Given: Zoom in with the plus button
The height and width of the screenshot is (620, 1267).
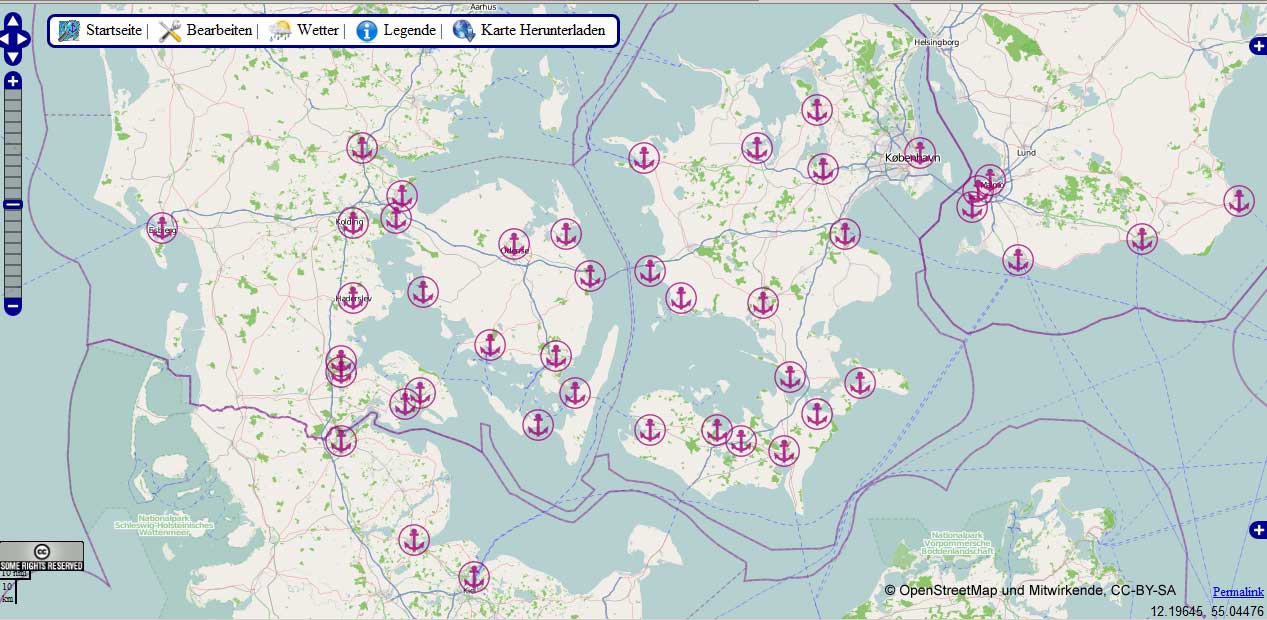Looking at the screenshot, I should click(x=13, y=81).
